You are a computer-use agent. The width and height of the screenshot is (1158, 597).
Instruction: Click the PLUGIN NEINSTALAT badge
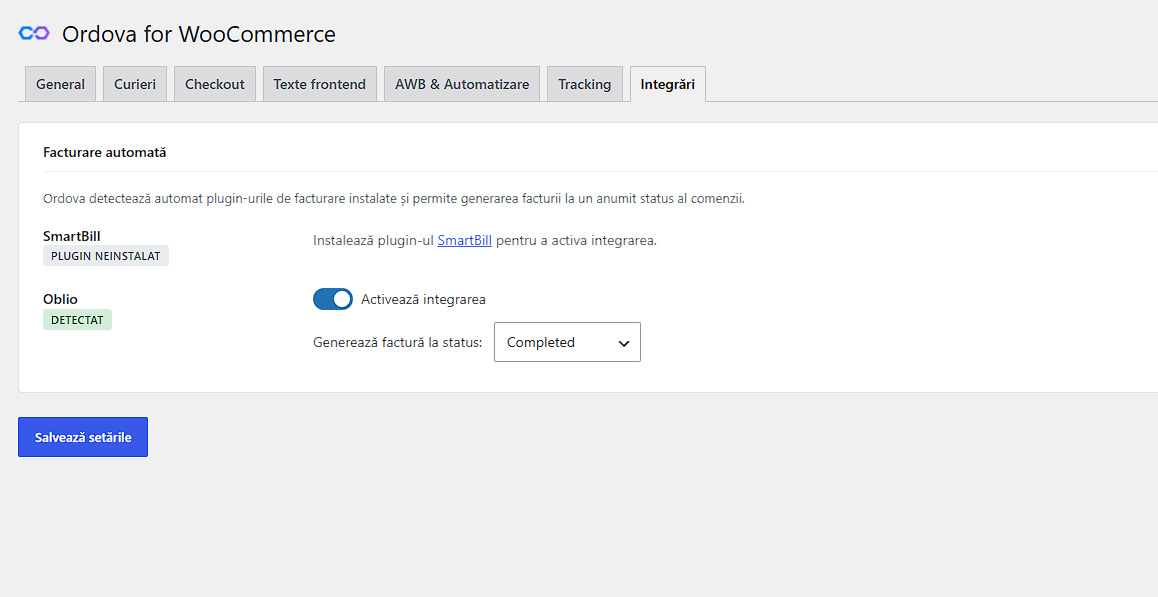[x=106, y=256]
